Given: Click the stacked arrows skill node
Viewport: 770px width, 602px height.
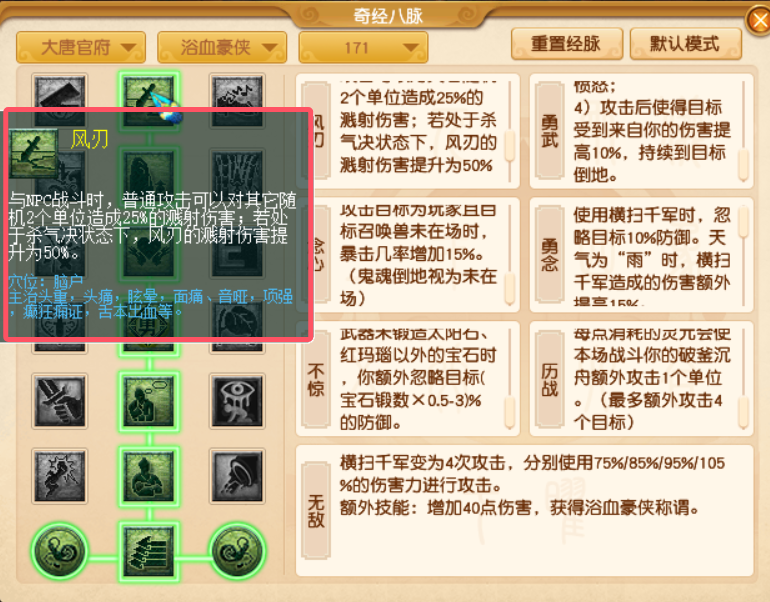Looking at the screenshot, I should pyautogui.click(x=148, y=551).
